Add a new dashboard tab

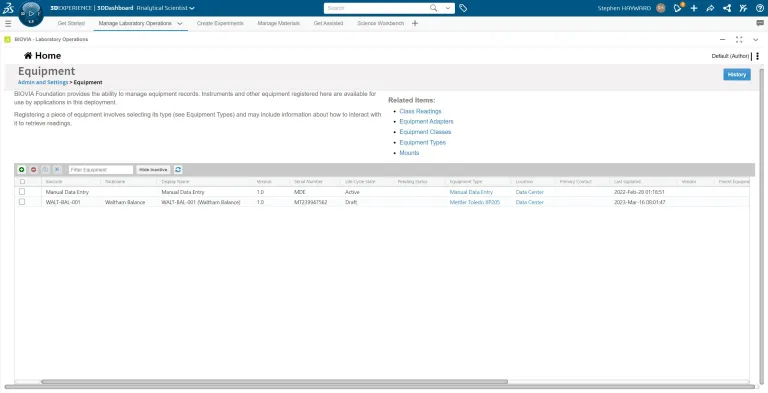tap(415, 23)
